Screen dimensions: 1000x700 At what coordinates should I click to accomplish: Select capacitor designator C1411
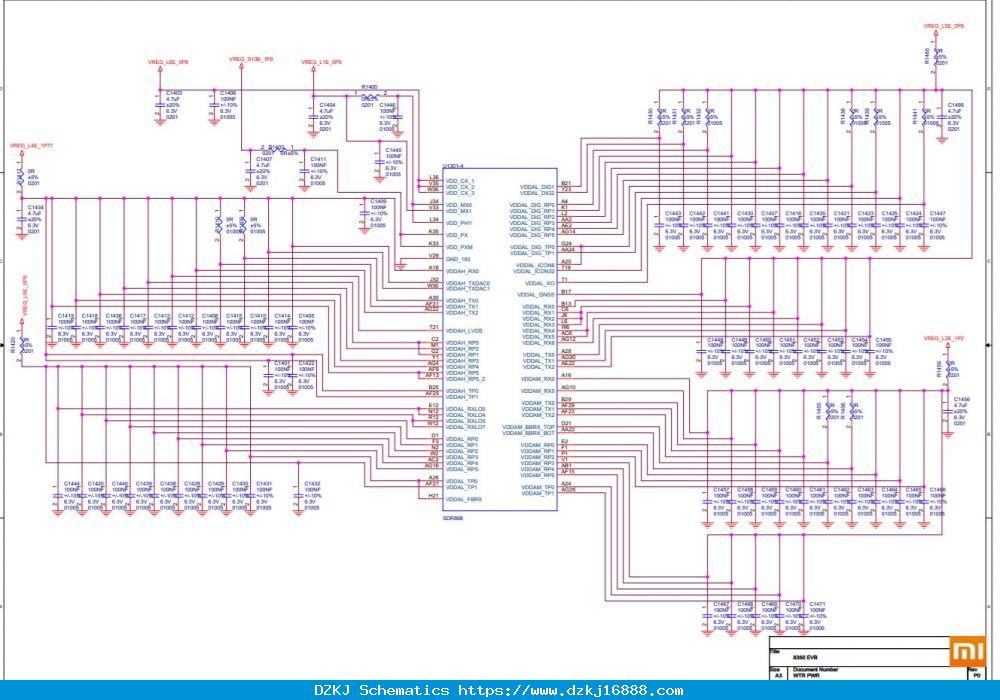318,159
